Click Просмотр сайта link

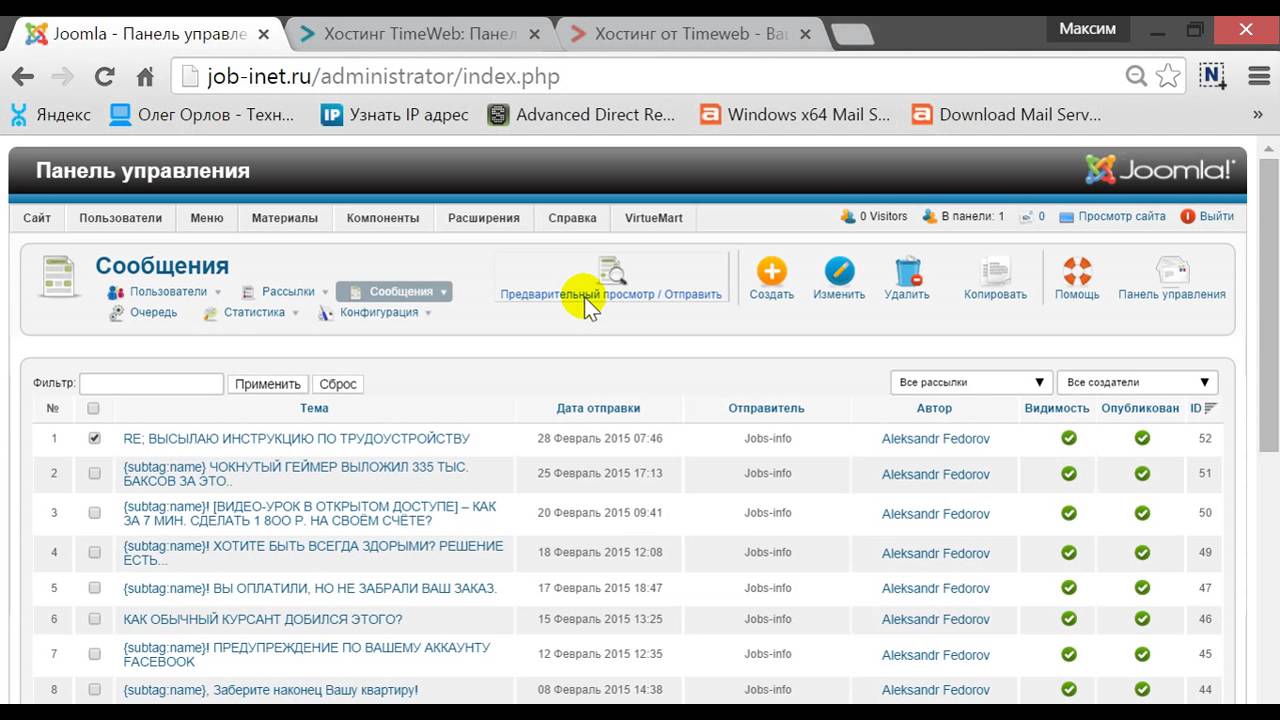tap(1122, 216)
